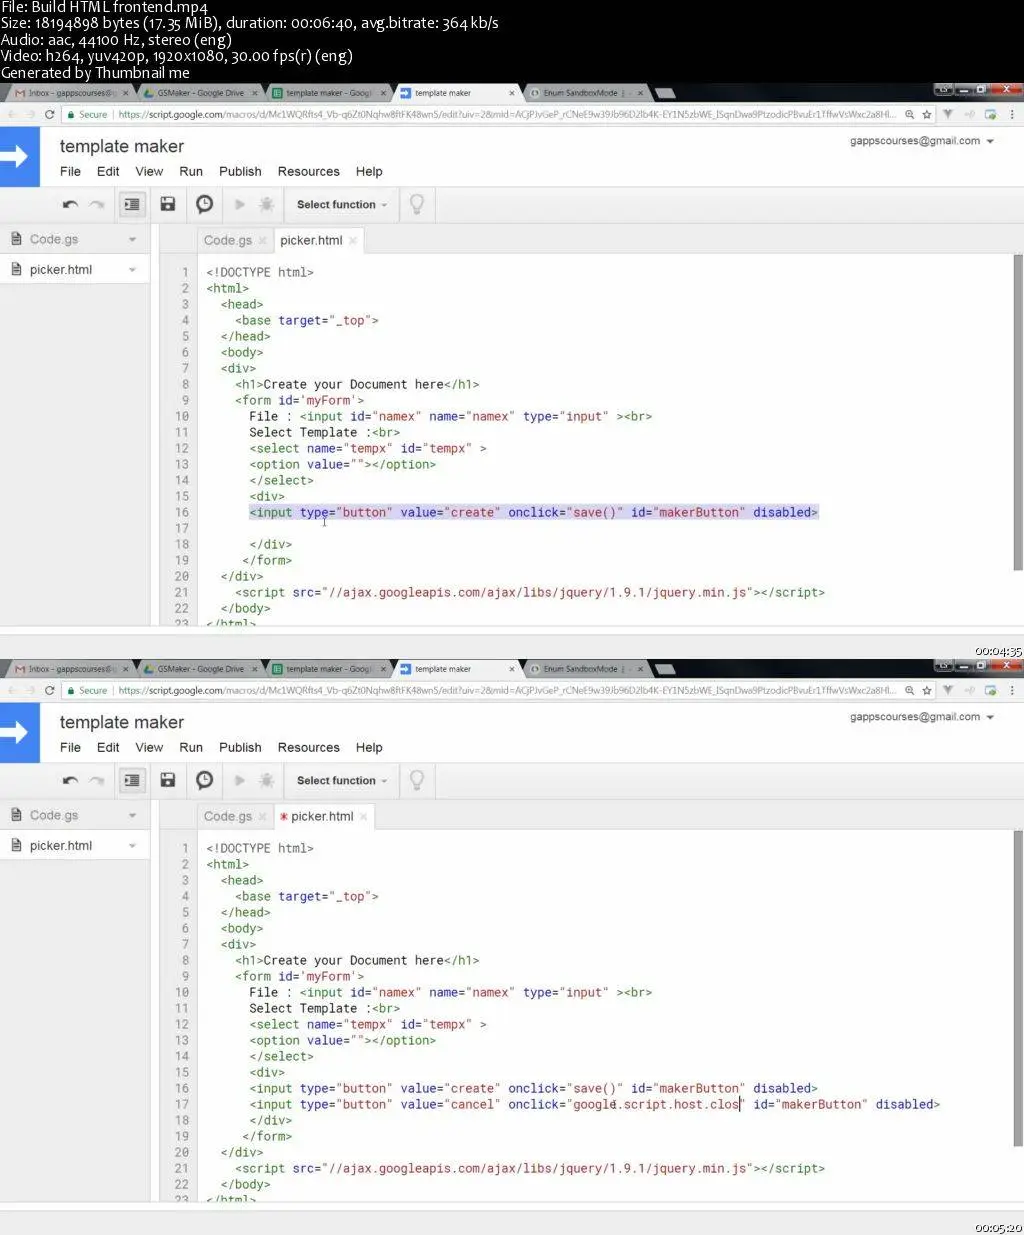Click browser reload icon, 00:04:35 frame
Screen dimensions: 1024x1235
[49, 114]
